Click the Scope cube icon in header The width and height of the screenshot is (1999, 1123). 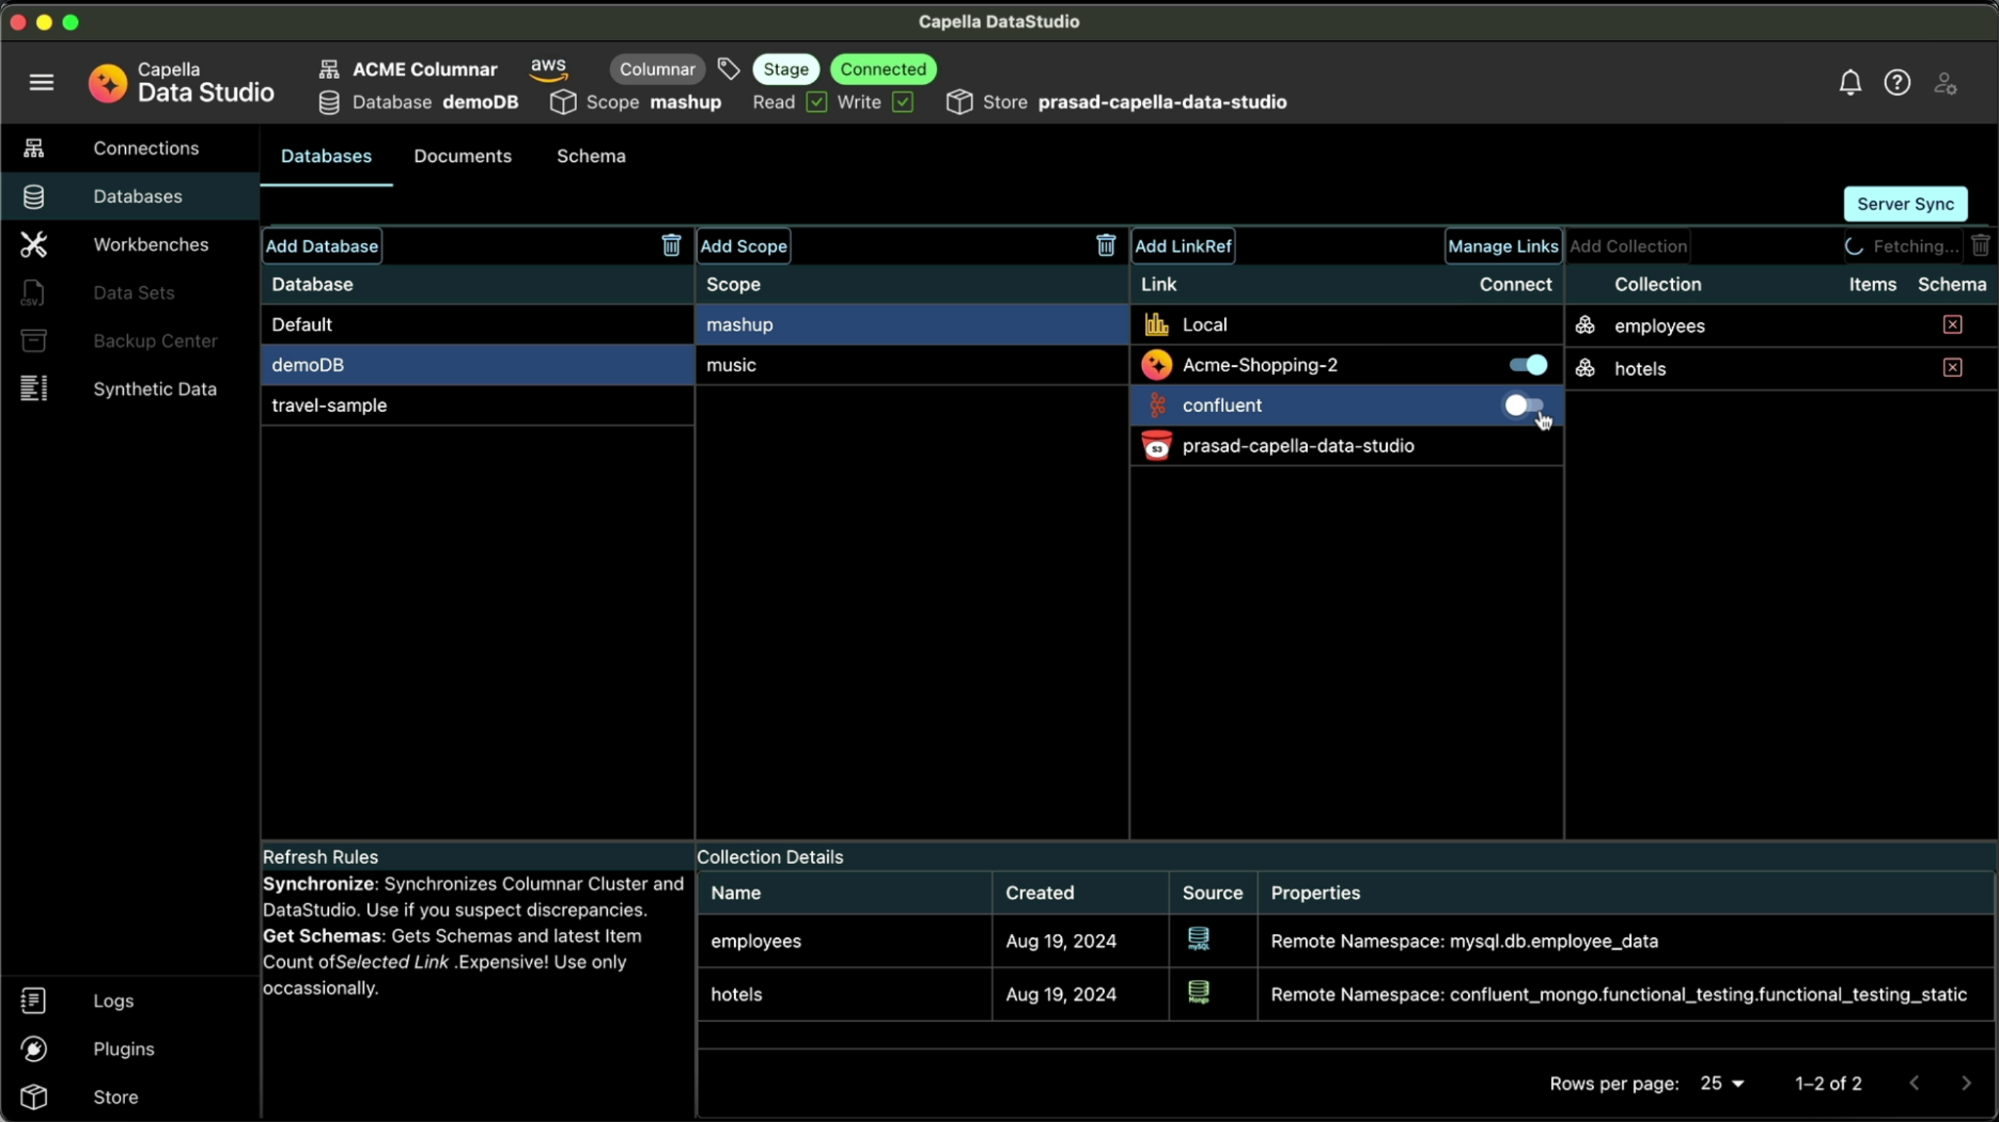point(563,102)
